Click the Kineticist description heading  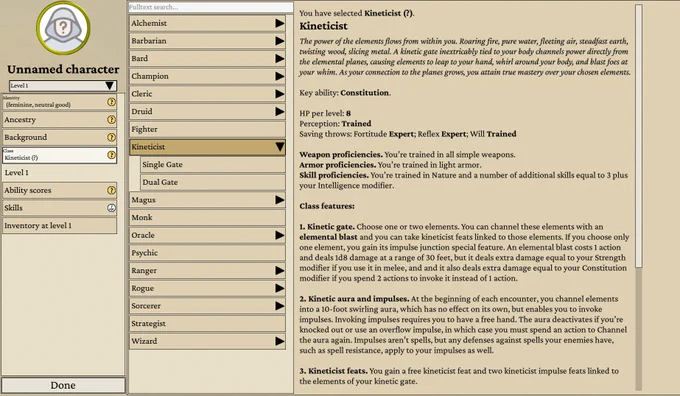tap(324, 26)
